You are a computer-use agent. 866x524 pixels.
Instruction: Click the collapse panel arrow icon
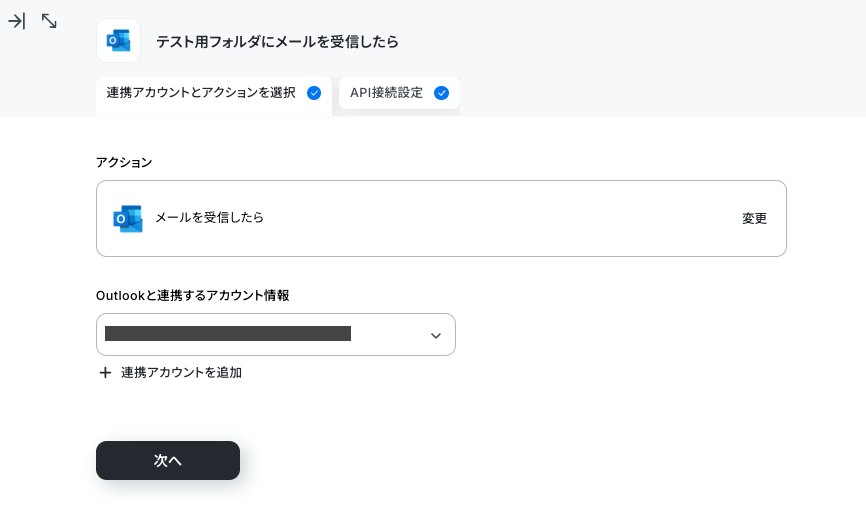click(17, 22)
